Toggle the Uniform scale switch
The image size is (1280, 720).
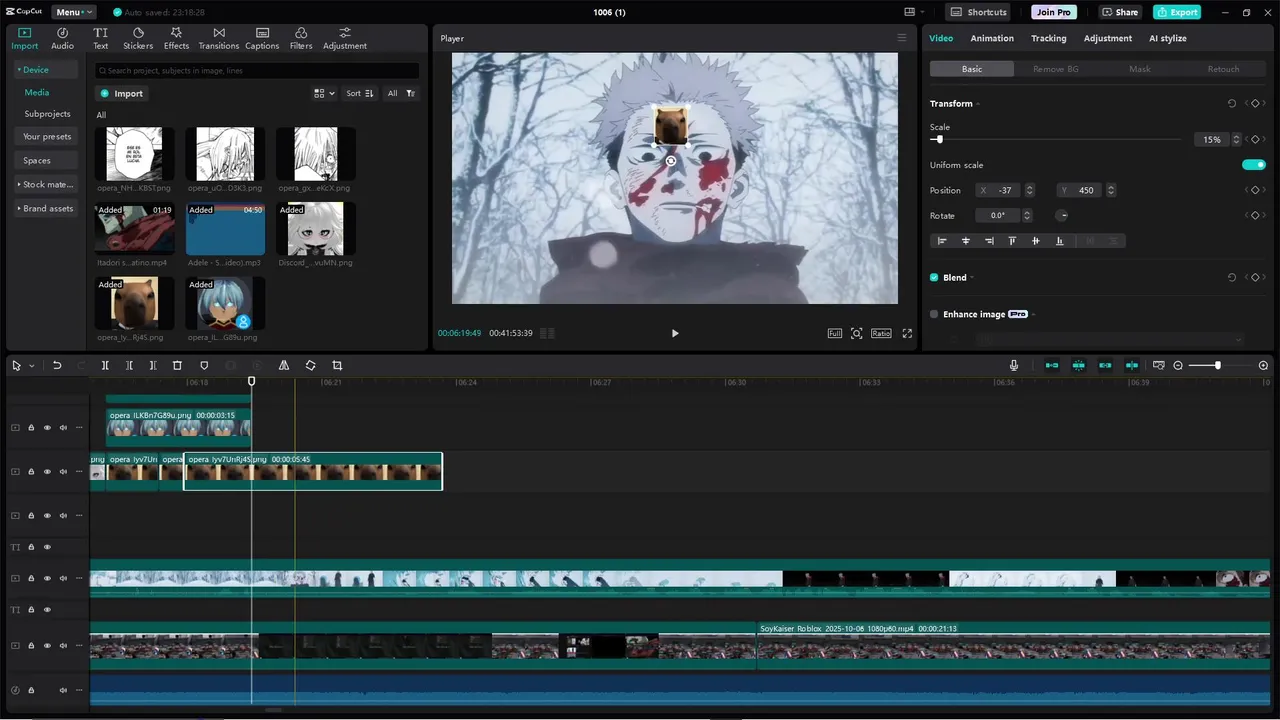pyautogui.click(x=1253, y=165)
